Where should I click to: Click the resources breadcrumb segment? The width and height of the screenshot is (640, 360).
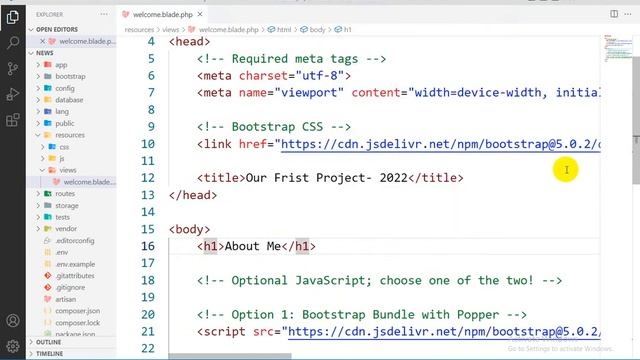tap(139, 30)
